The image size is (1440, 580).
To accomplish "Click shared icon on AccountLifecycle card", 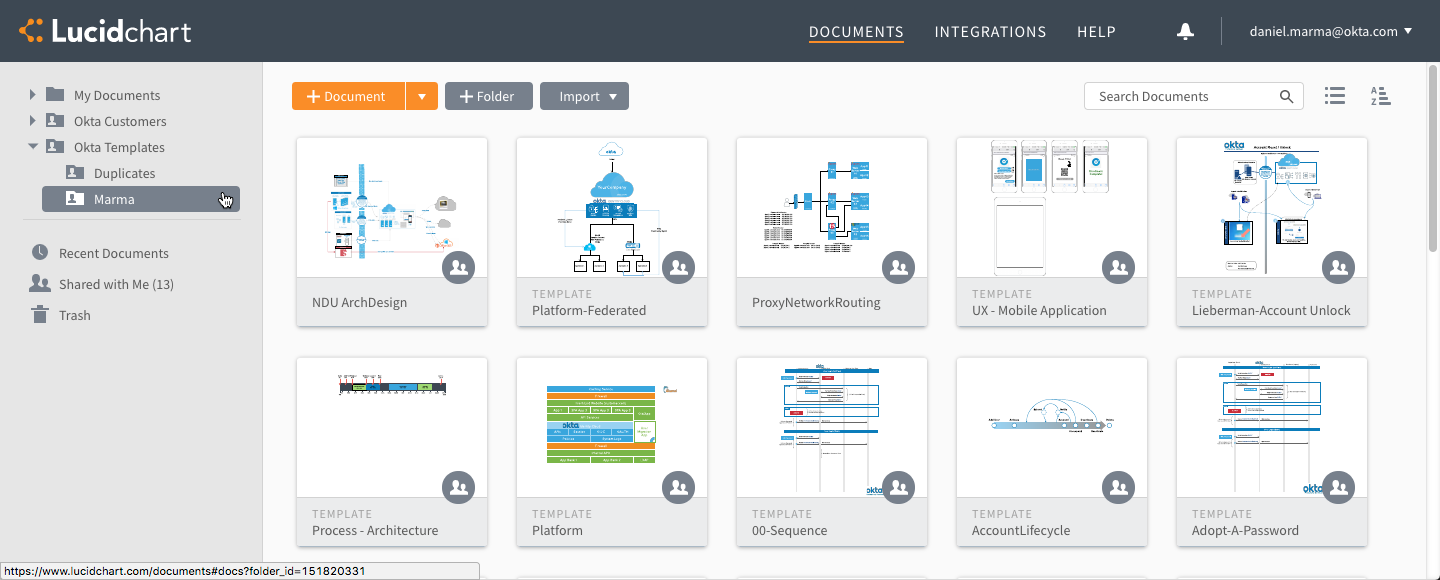I will (1118, 487).
